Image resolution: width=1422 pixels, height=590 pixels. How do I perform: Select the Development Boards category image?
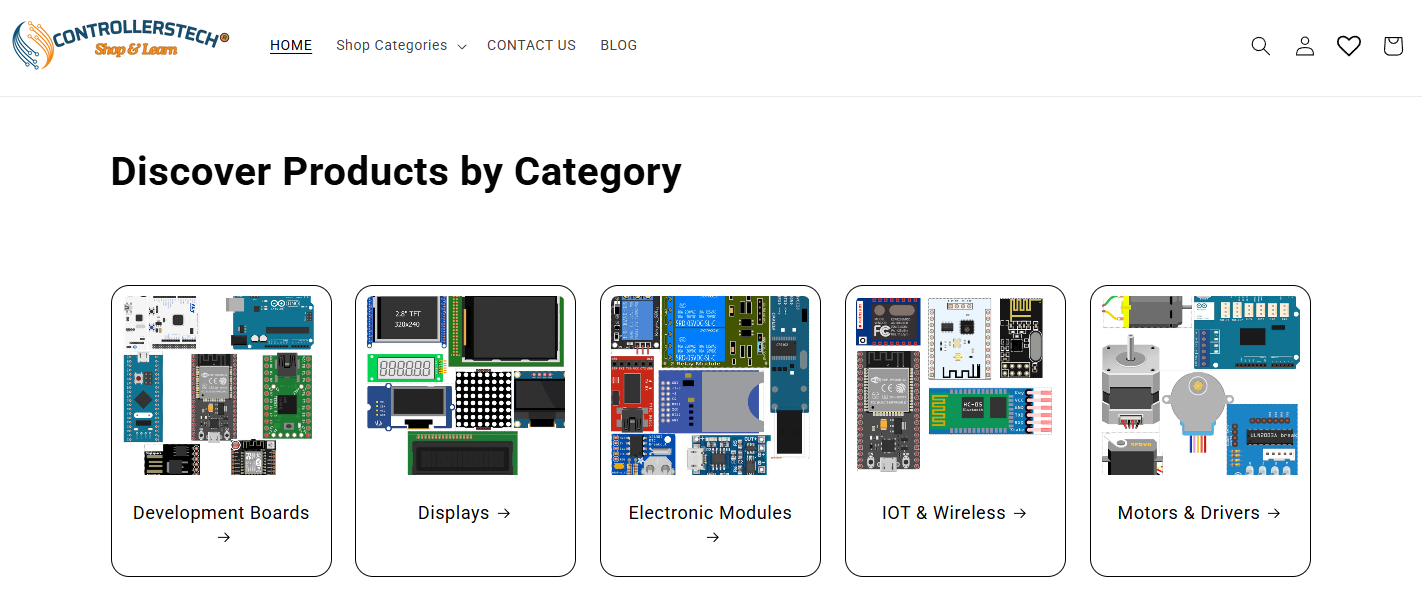[221, 385]
